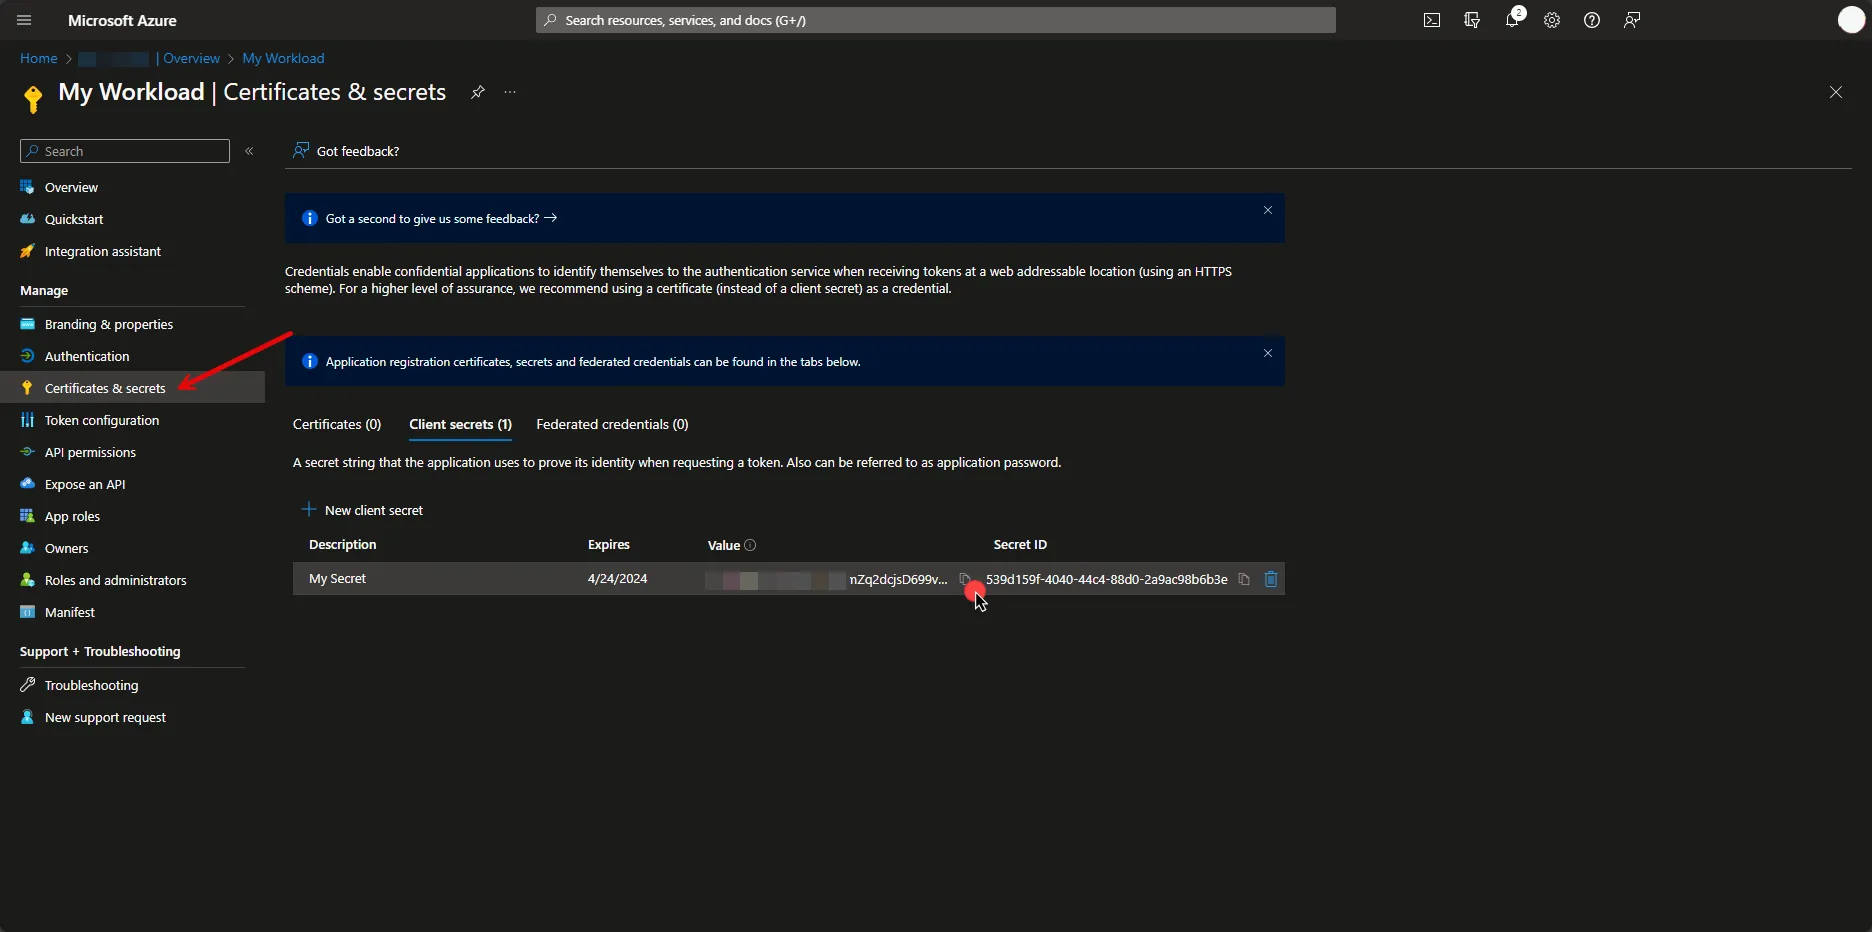Image resolution: width=1872 pixels, height=932 pixels.
Task: Dismiss the feedback banner
Action: (x=1267, y=211)
